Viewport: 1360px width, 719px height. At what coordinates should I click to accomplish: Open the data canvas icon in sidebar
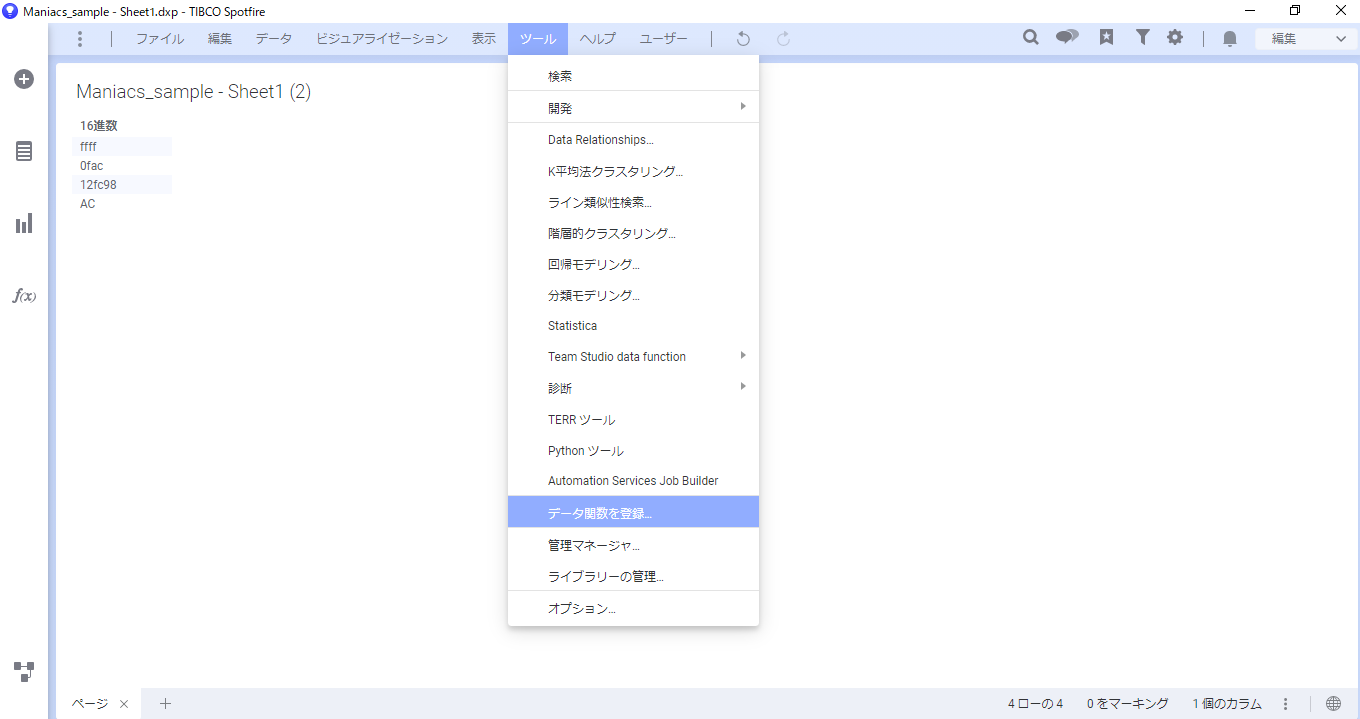click(24, 670)
